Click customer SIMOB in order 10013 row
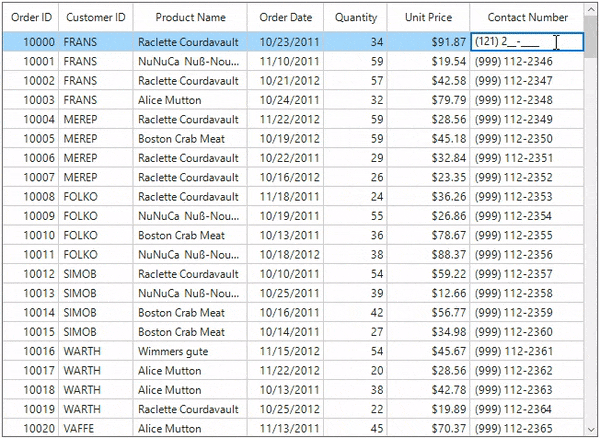 [x=96, y=293]
